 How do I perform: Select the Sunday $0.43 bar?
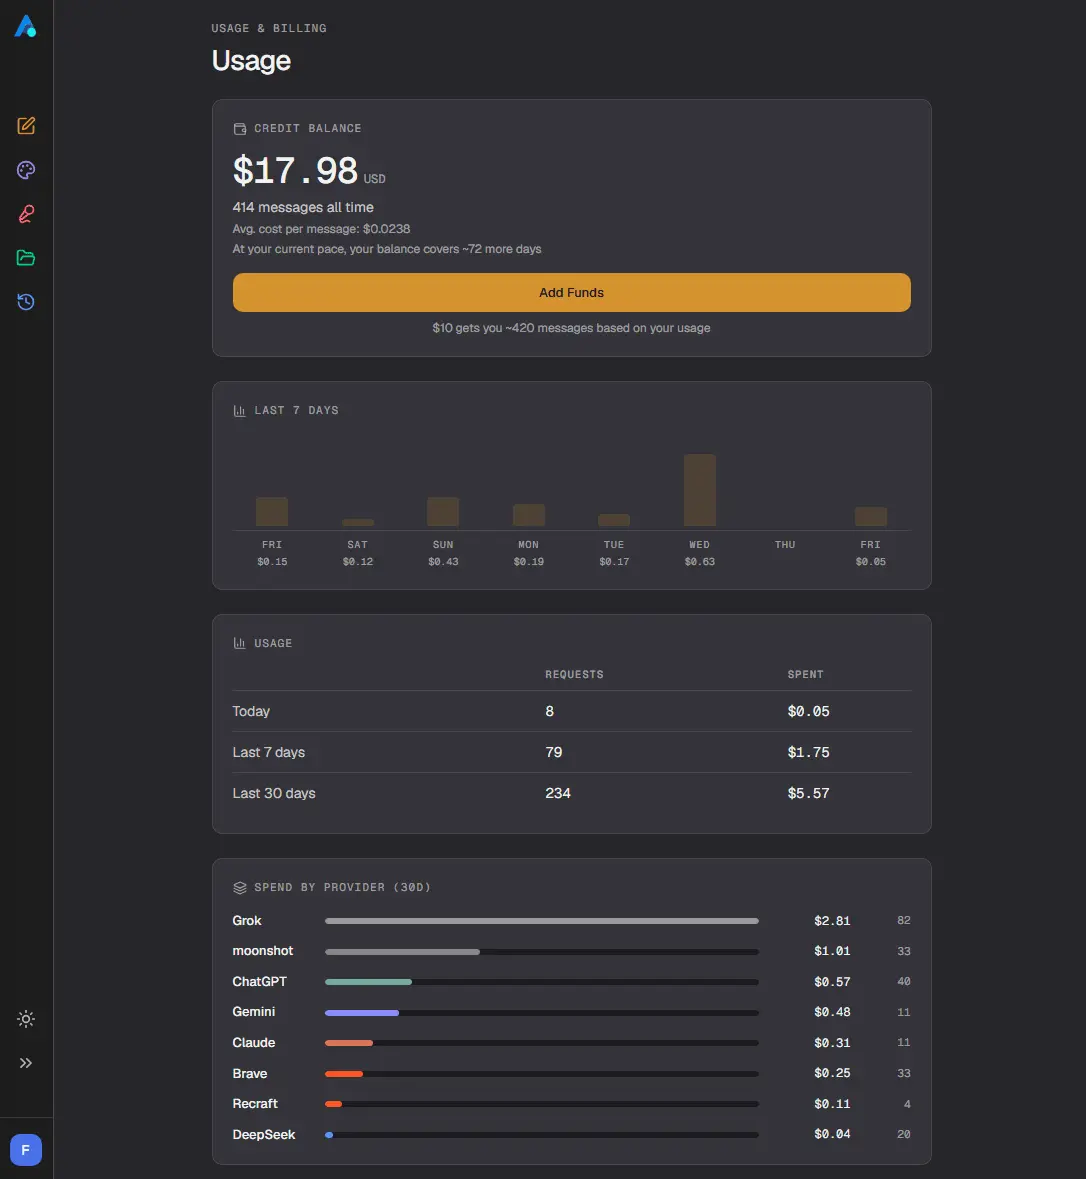click(443, 511)
